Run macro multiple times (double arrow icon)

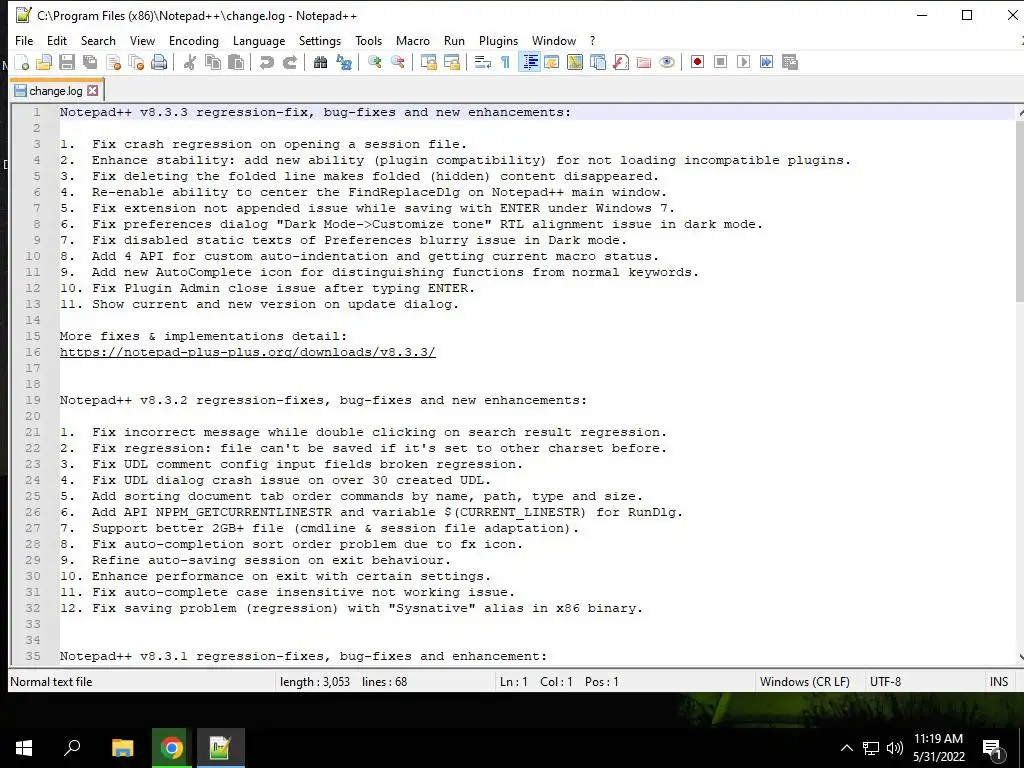pyautogui.click(x=767, y=62)
